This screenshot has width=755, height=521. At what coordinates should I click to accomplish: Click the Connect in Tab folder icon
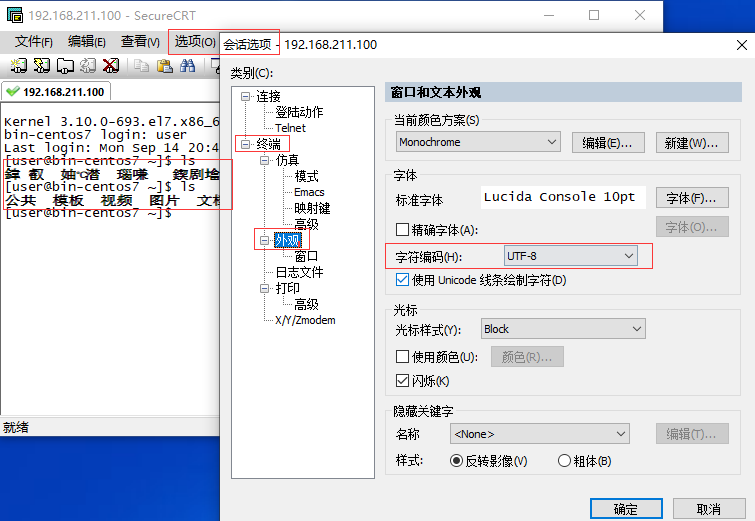[65, 65]
